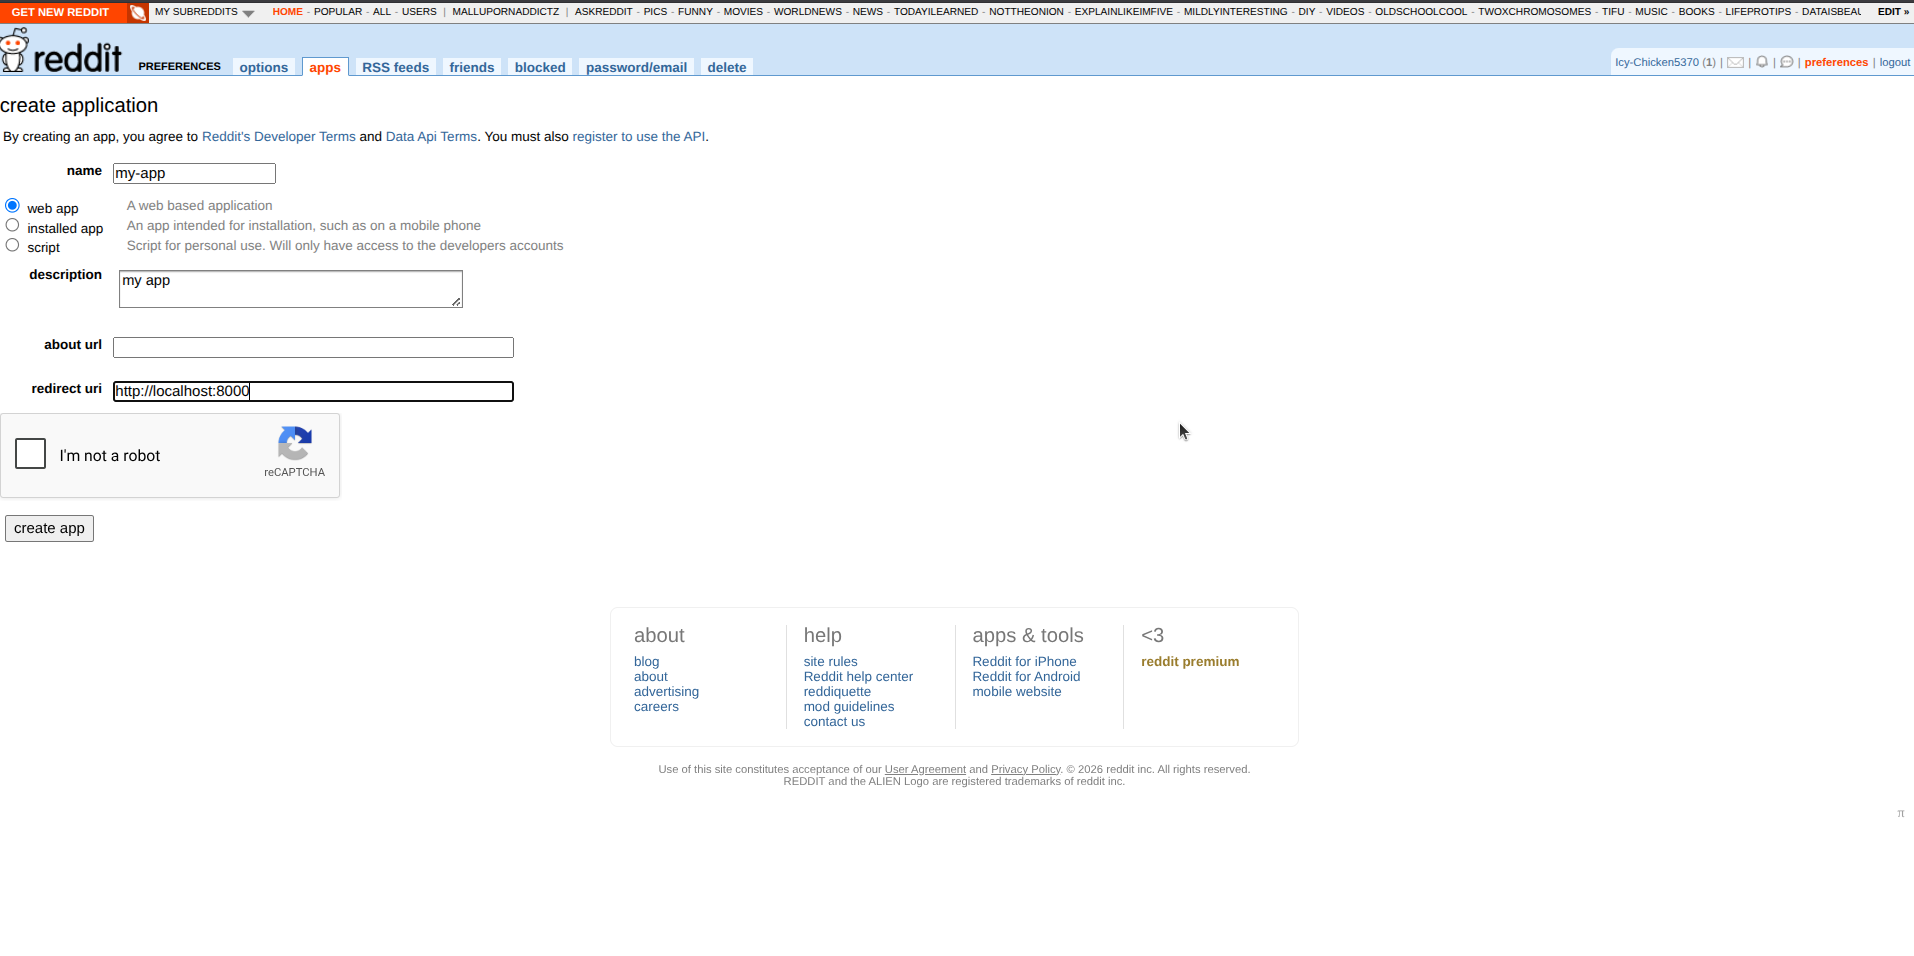Switch to the RSS feeds tab
The image size is (1914, 956).
point(396,67)
